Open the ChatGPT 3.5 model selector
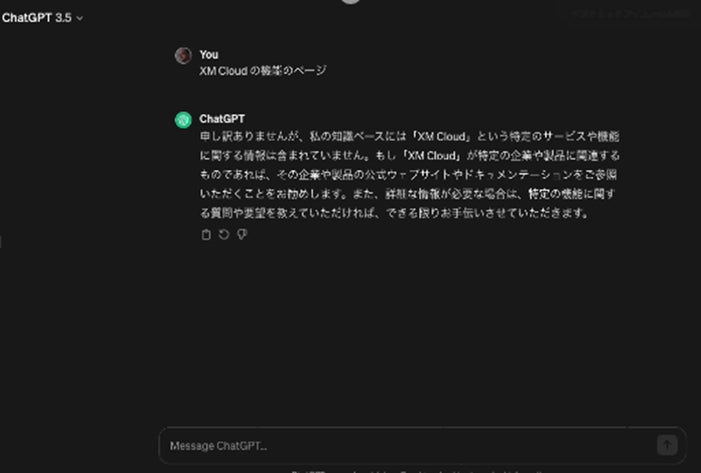The image size is (701, 473). (x=42, y=18)
